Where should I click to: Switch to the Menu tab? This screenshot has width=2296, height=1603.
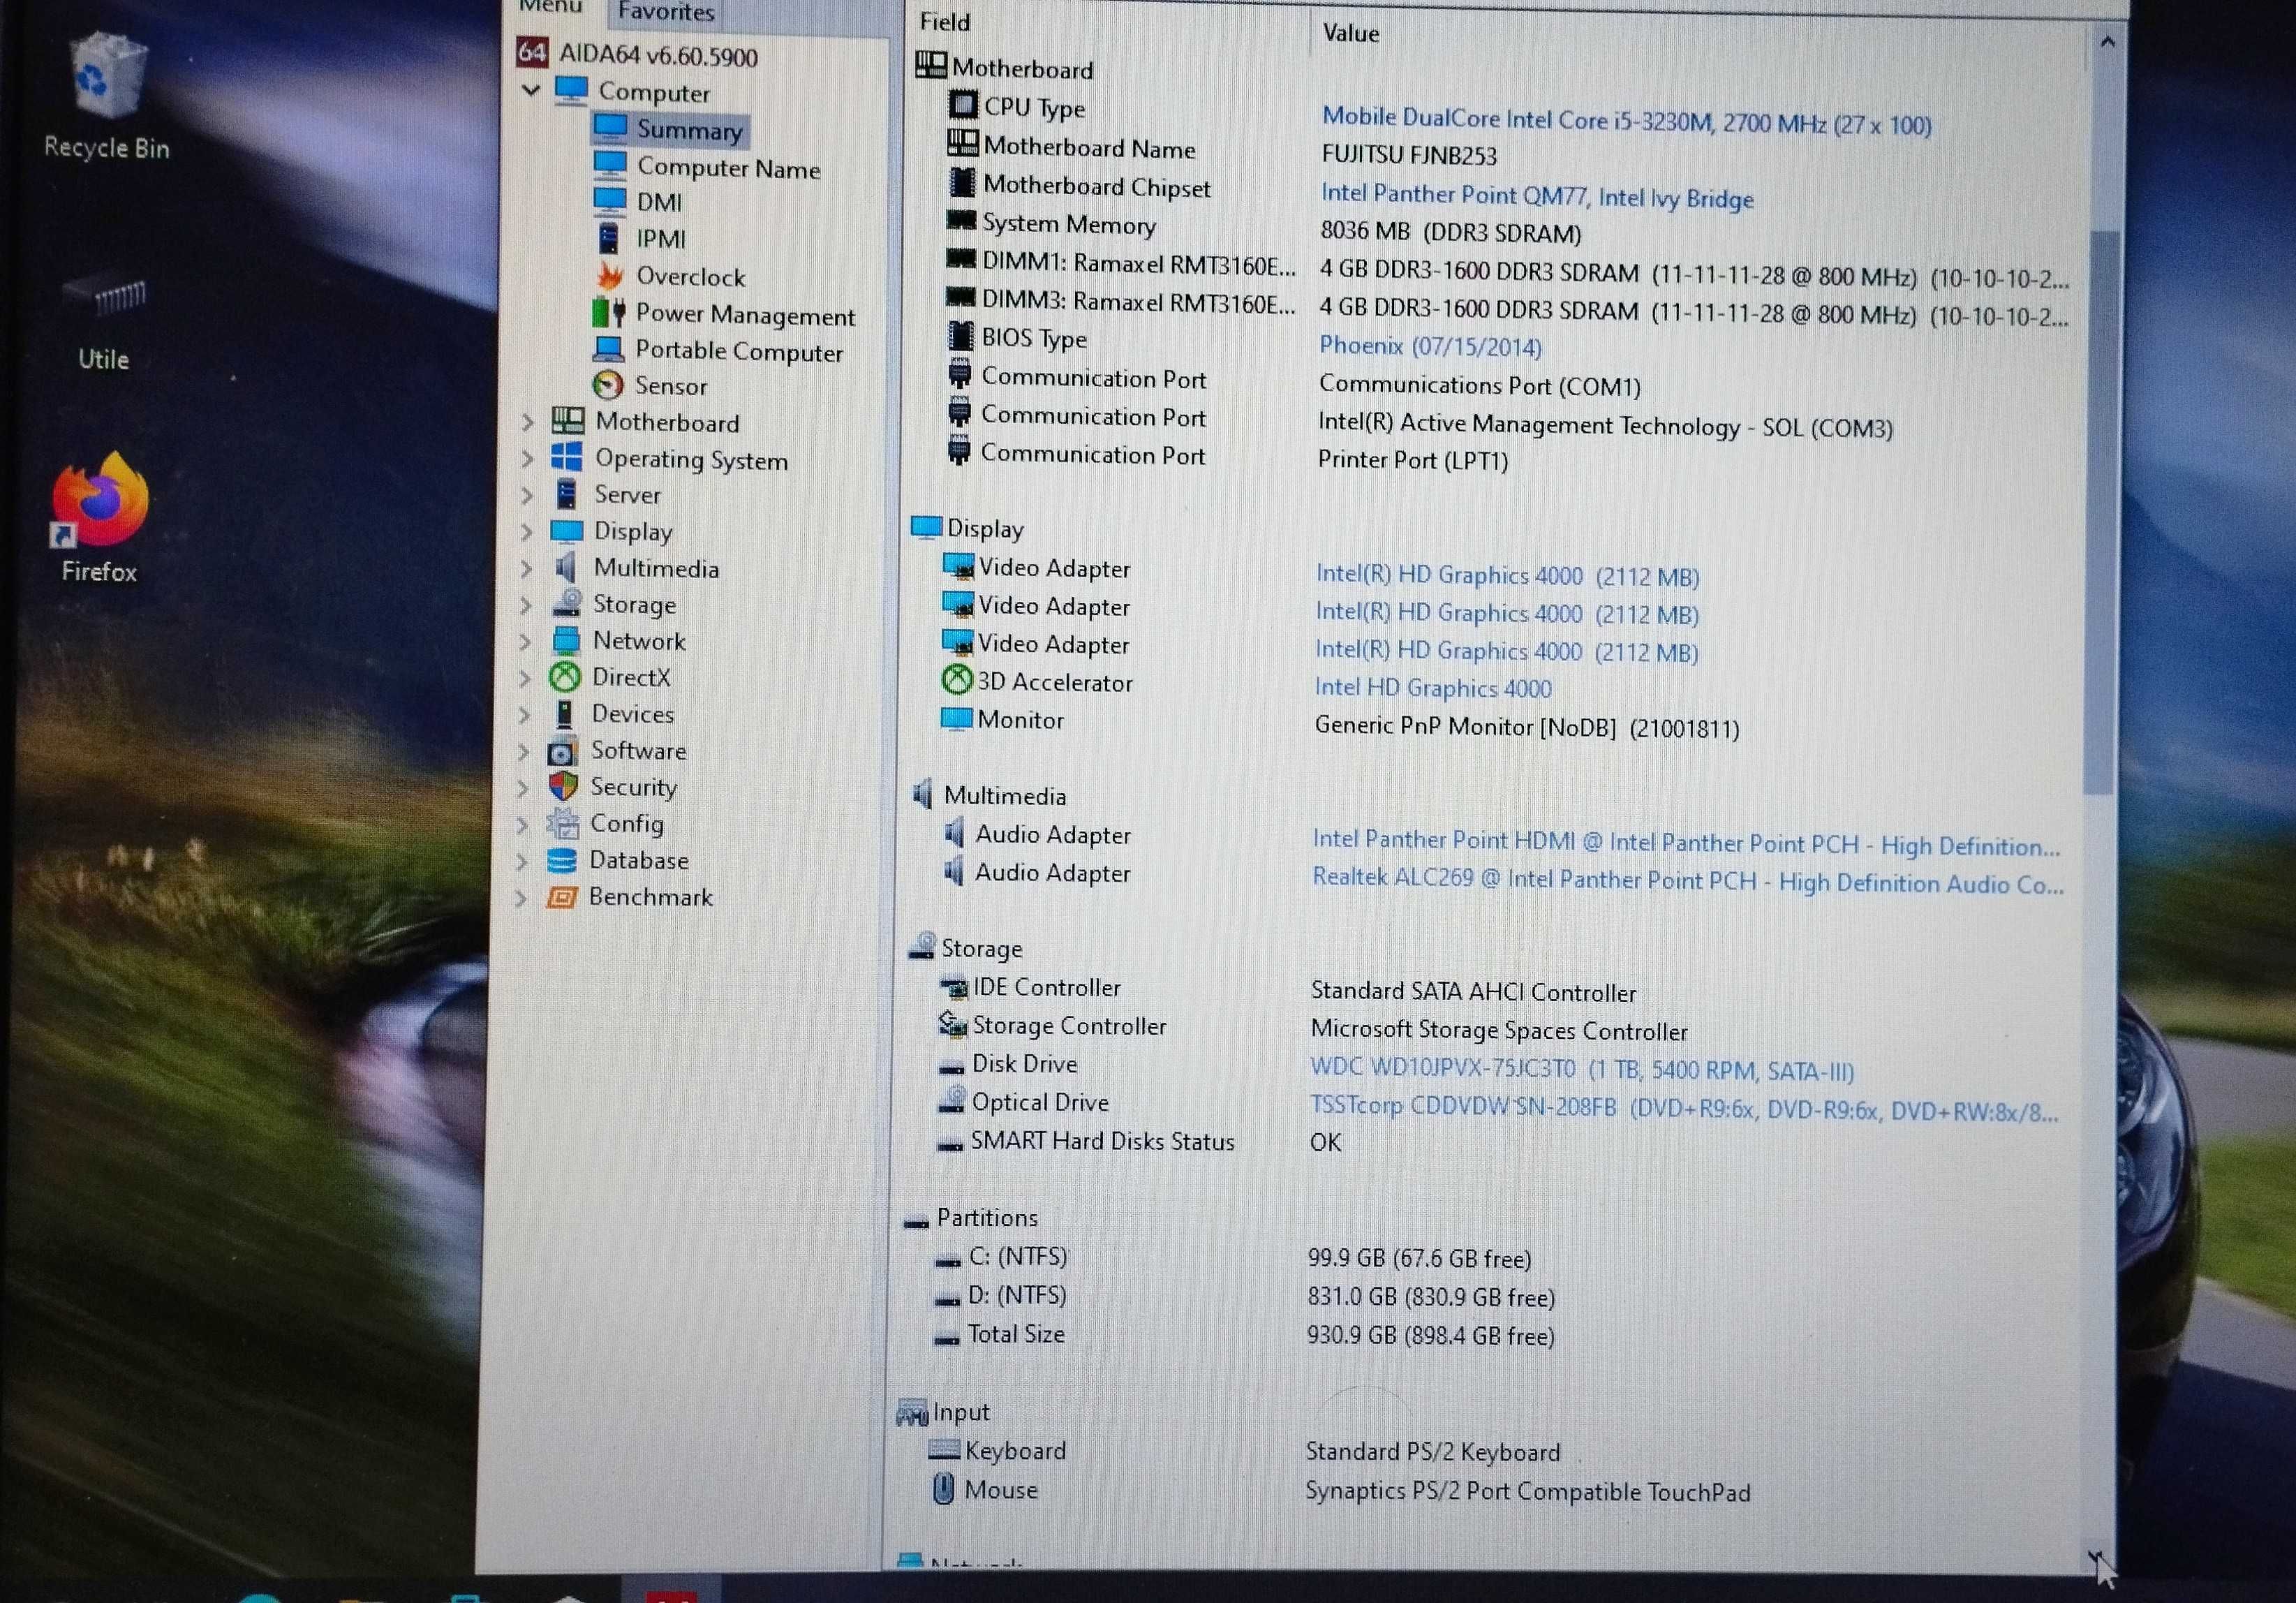550,8
